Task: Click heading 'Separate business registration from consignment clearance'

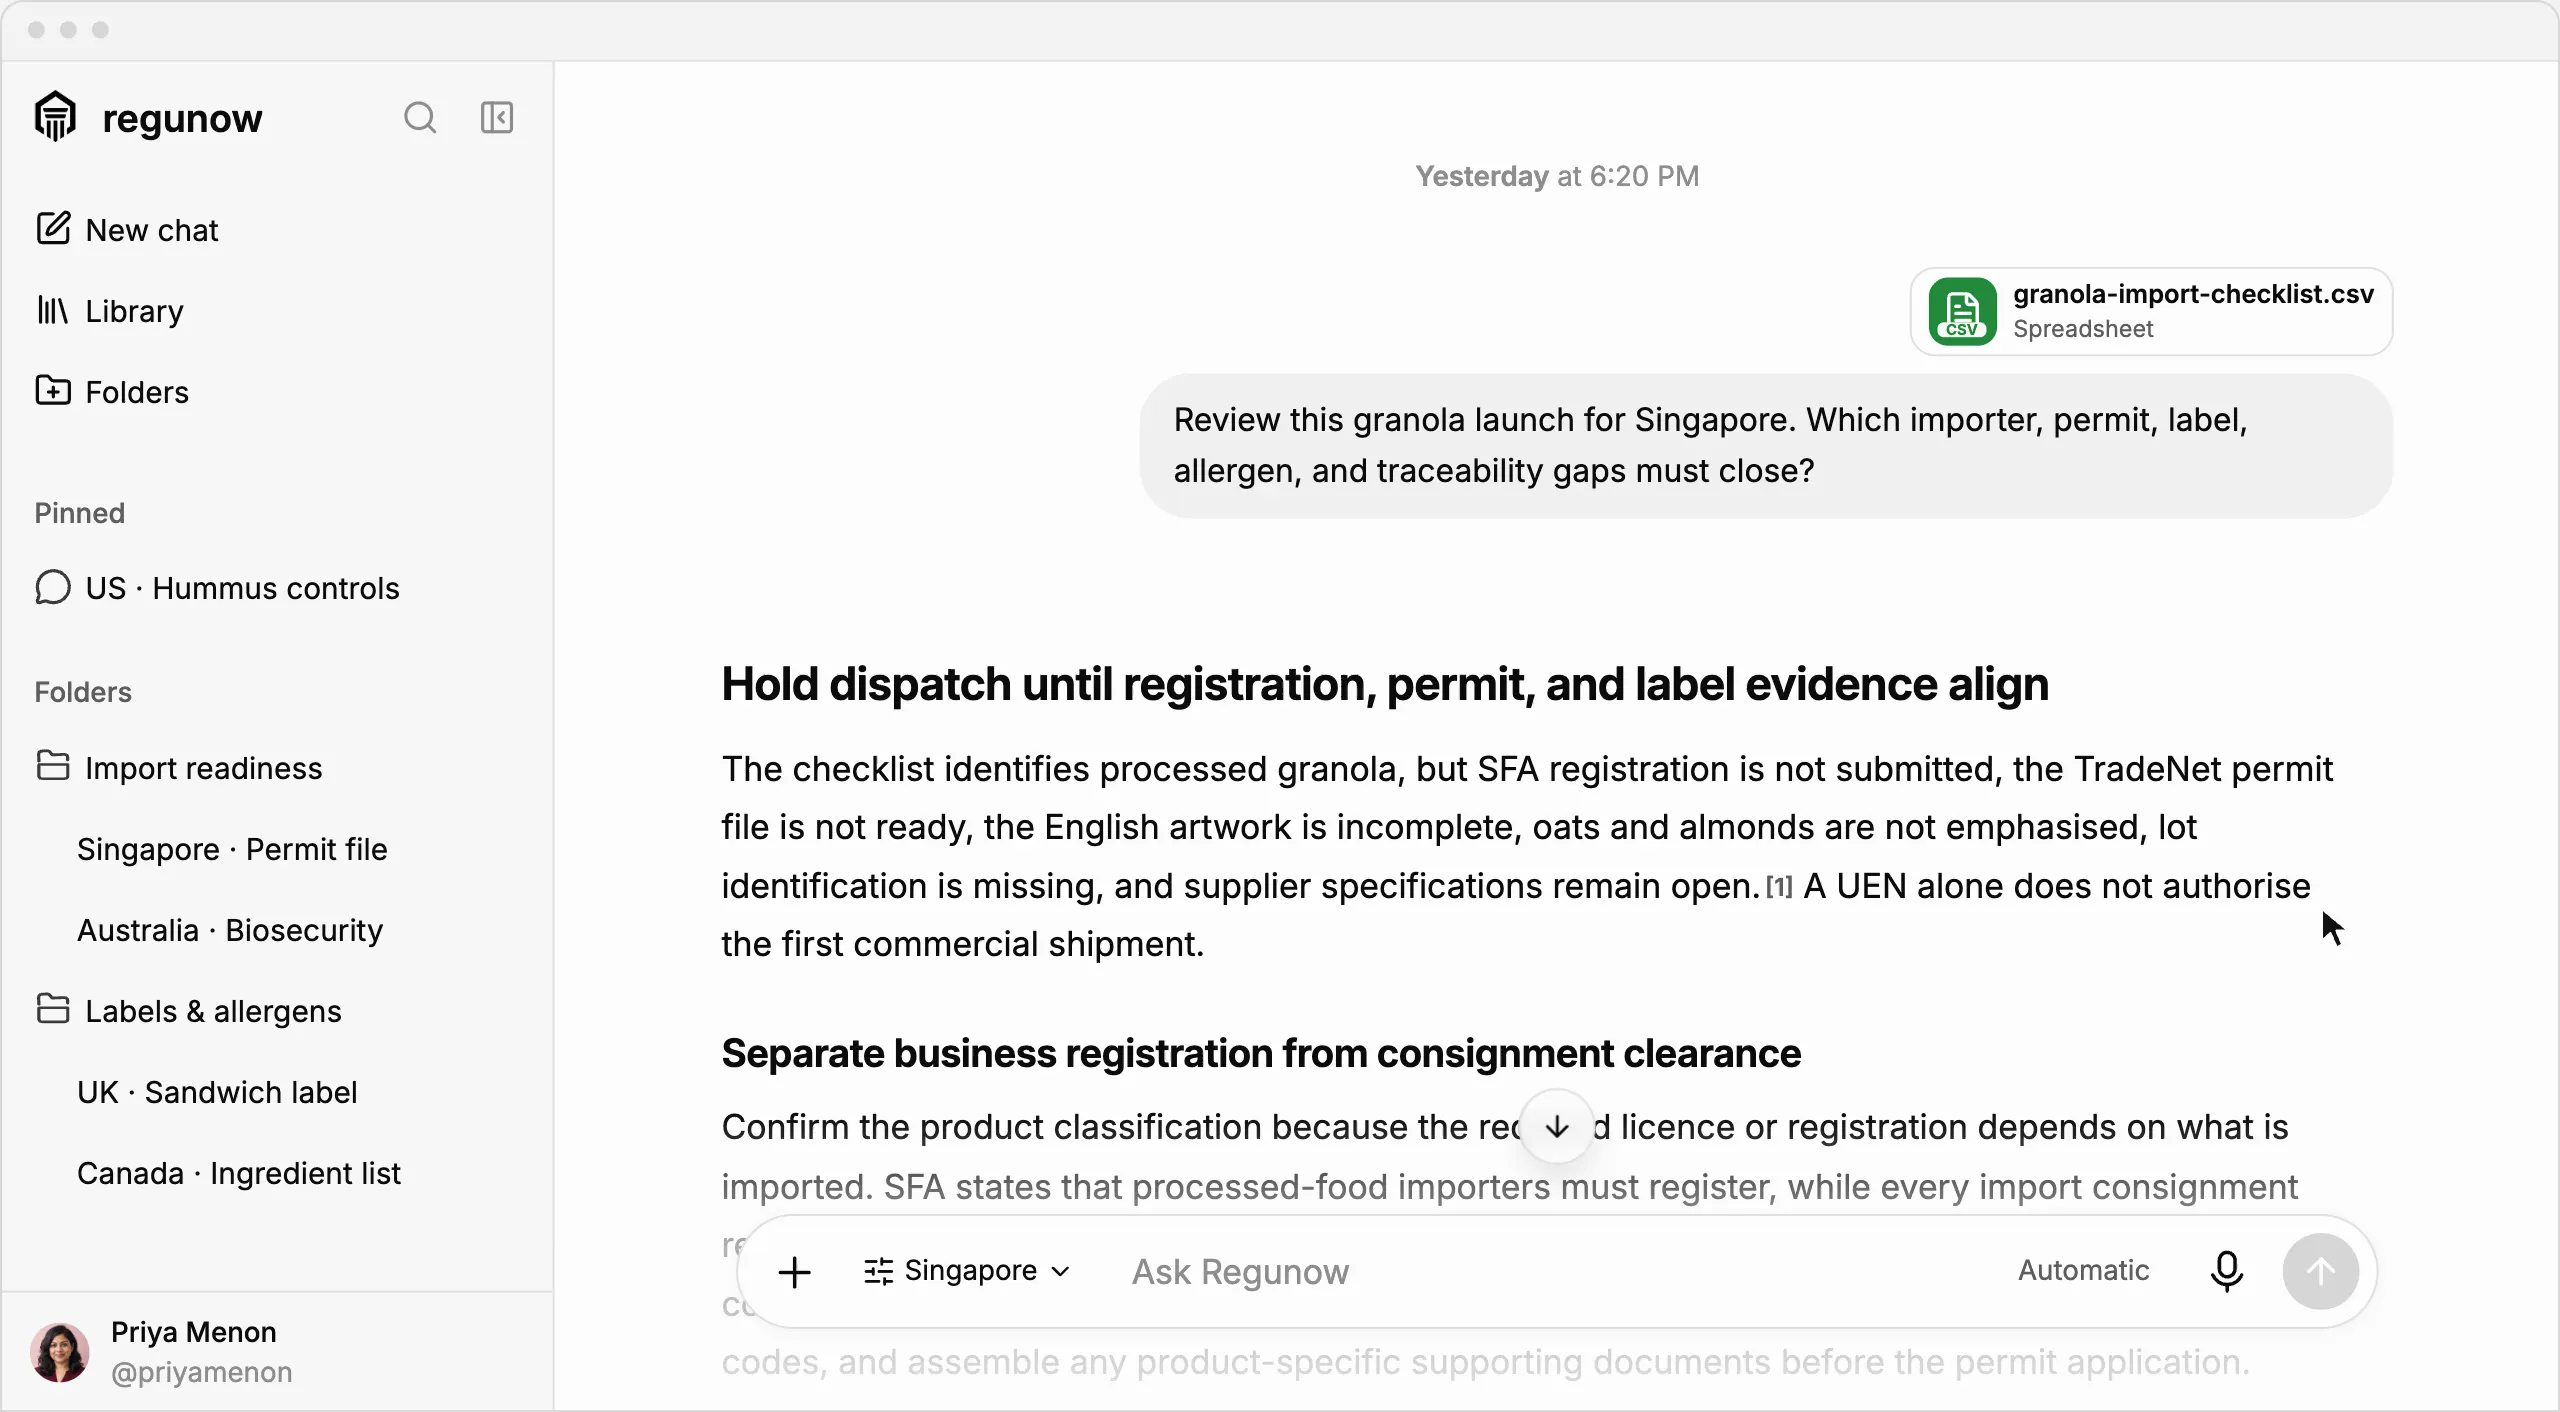Action: pyautogui.click(x=1261, y=1054)
